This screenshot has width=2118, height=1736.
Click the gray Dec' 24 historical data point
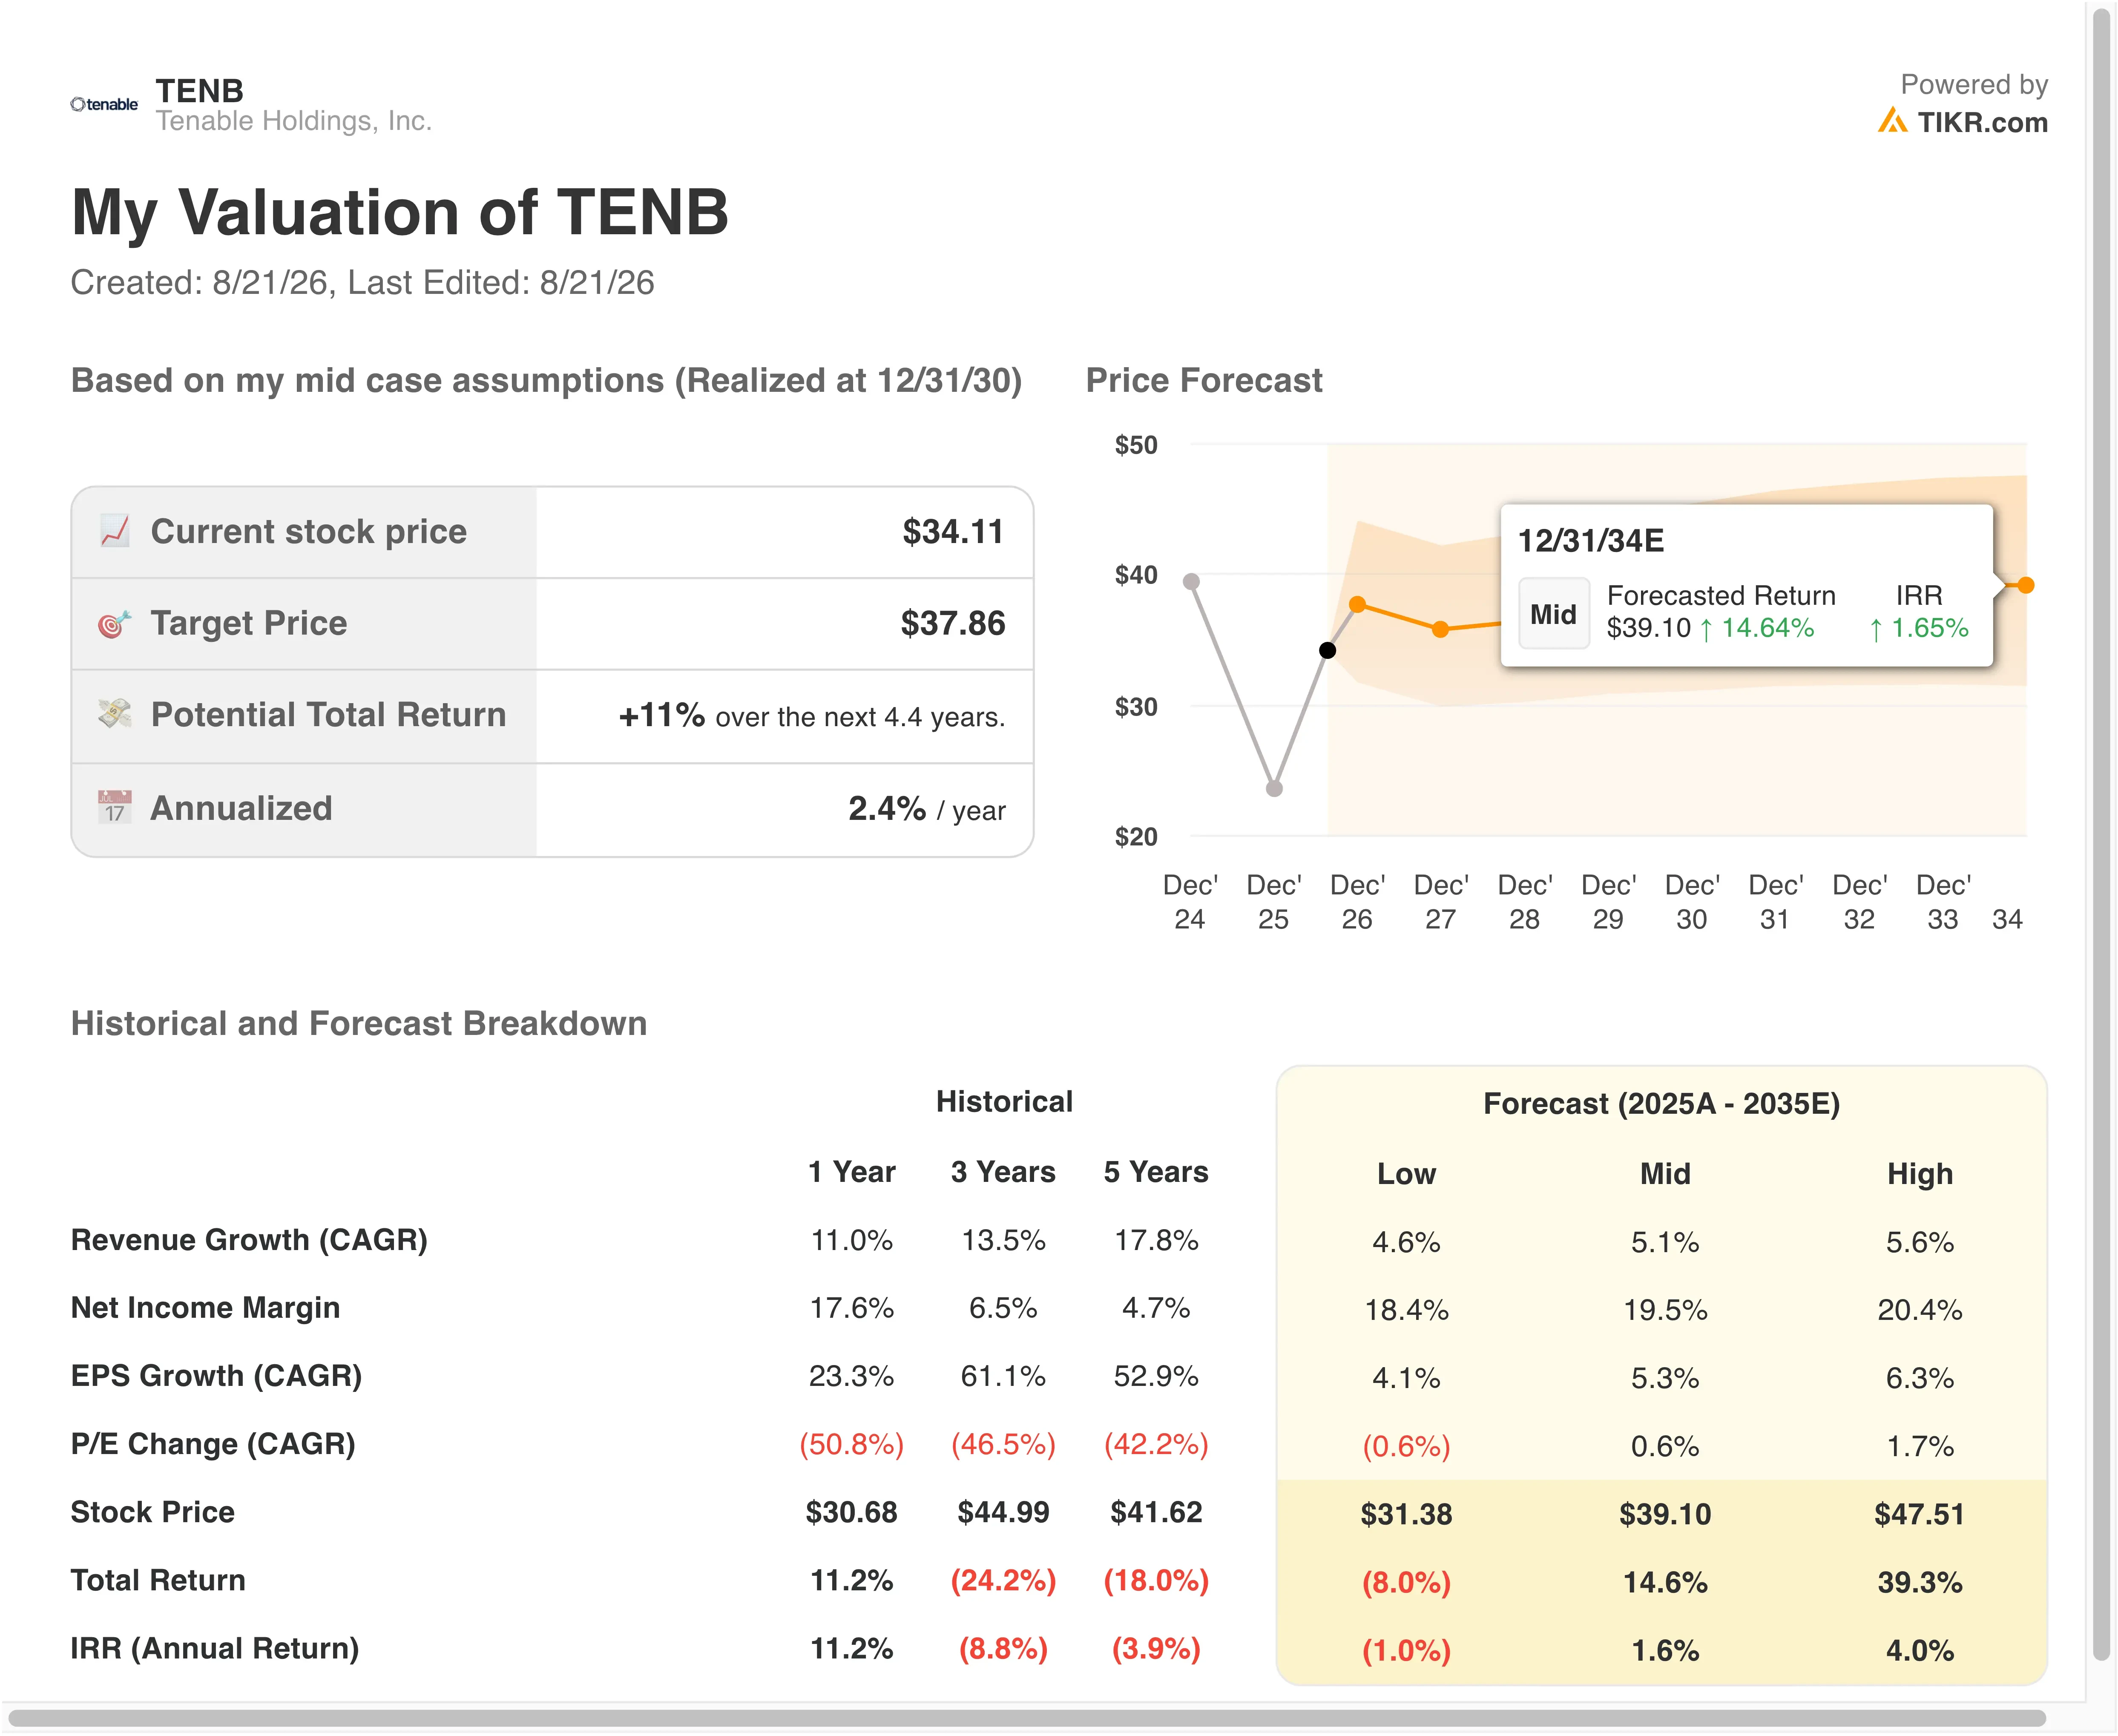click(x=1191, y=581)
